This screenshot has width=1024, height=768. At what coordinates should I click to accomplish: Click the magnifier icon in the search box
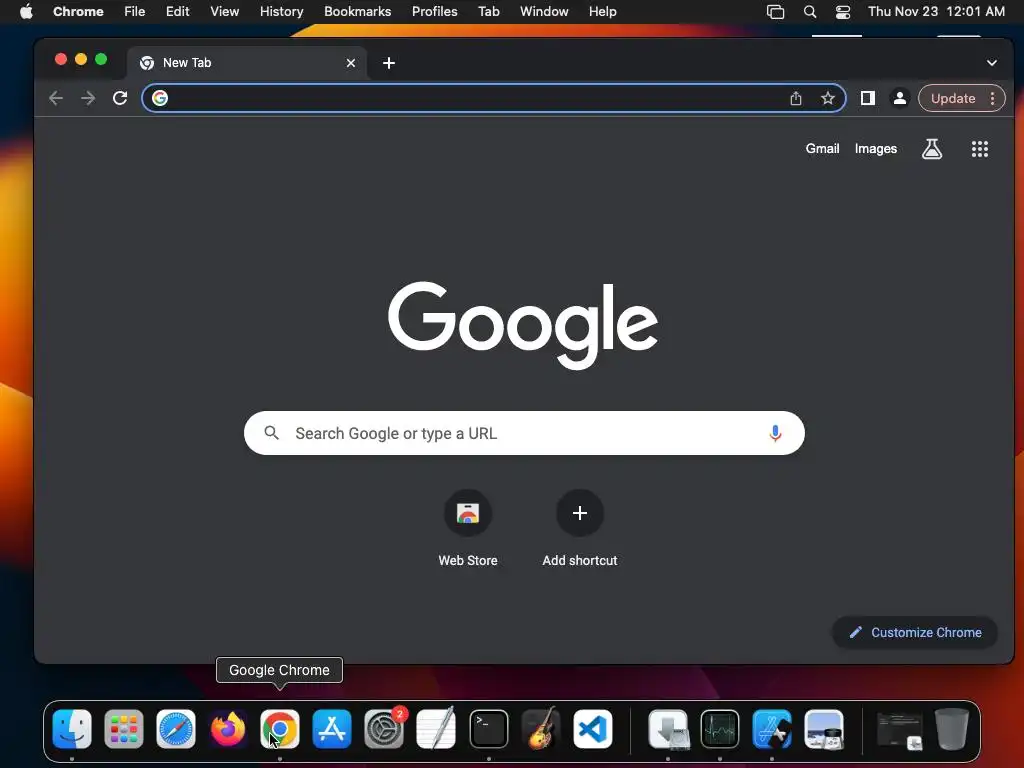tap(272, 433)
